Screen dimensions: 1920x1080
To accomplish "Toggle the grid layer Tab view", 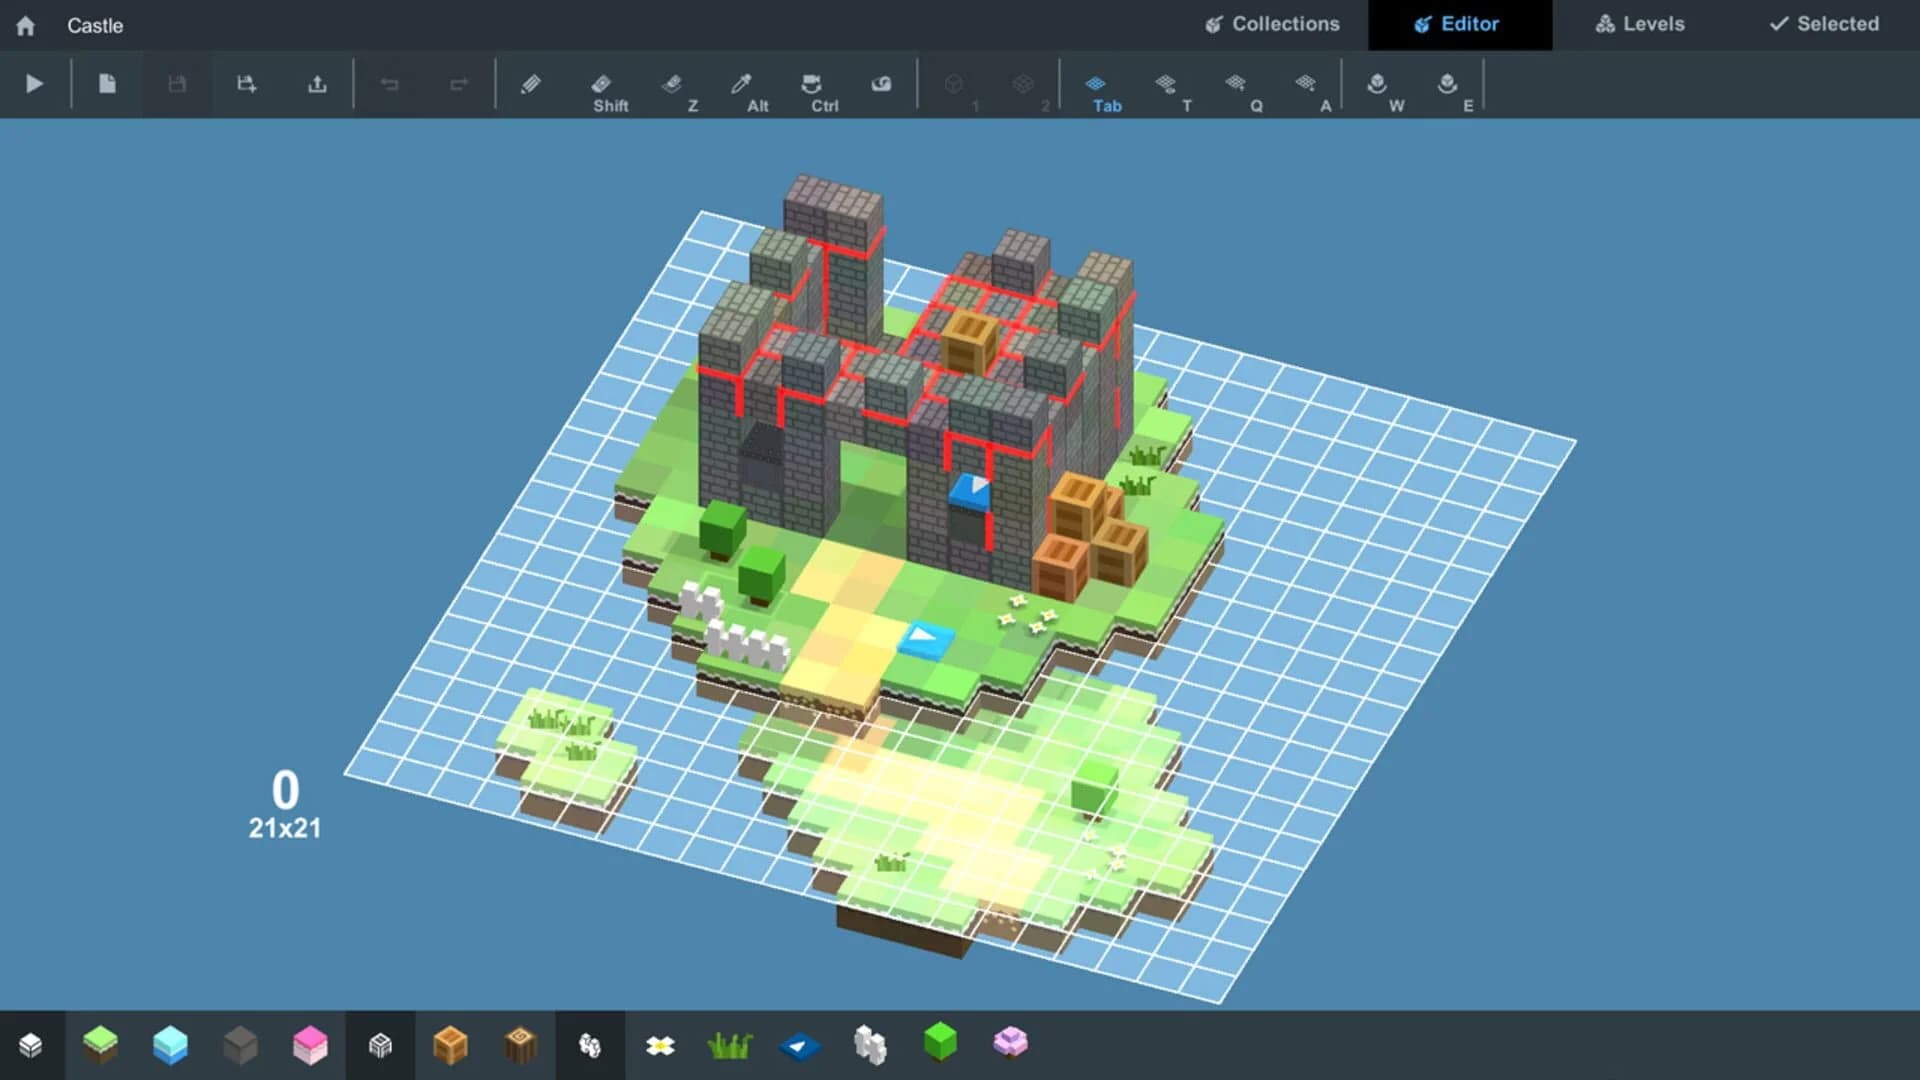I will (x=1096, y=85).
